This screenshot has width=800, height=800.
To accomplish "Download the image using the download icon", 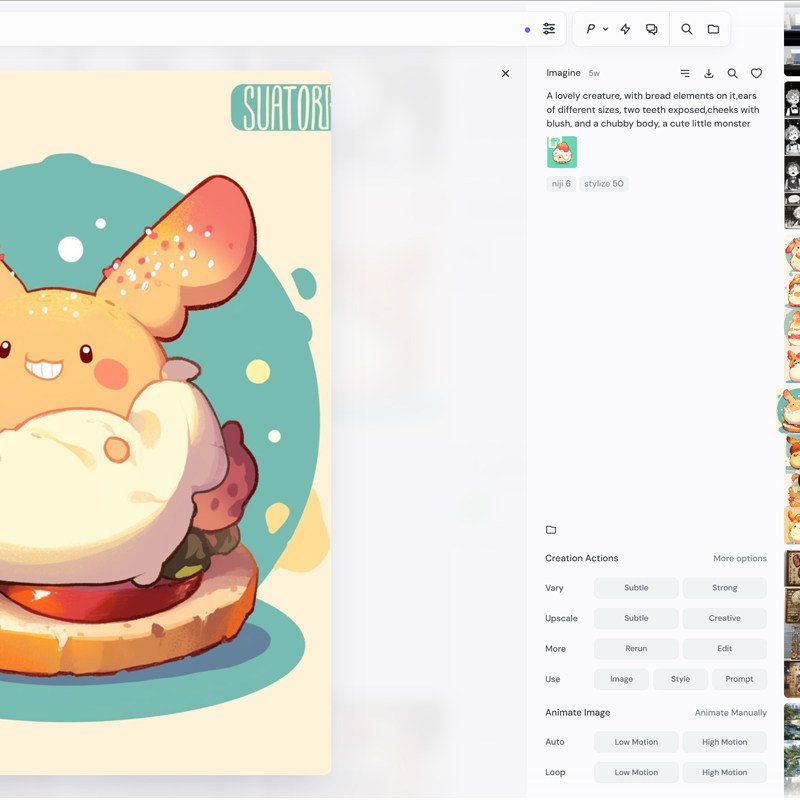I will coord(709,73).
